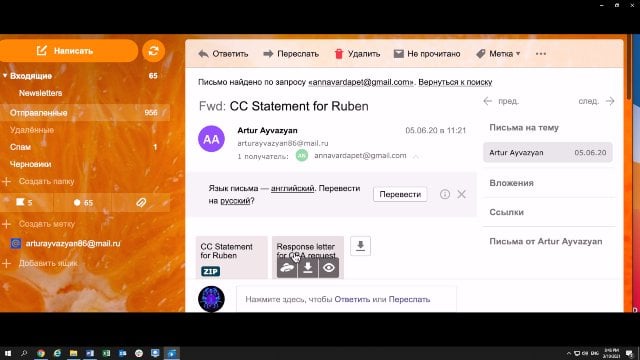
Task: Click the reply field to respond
Action: tap(346, 299)
